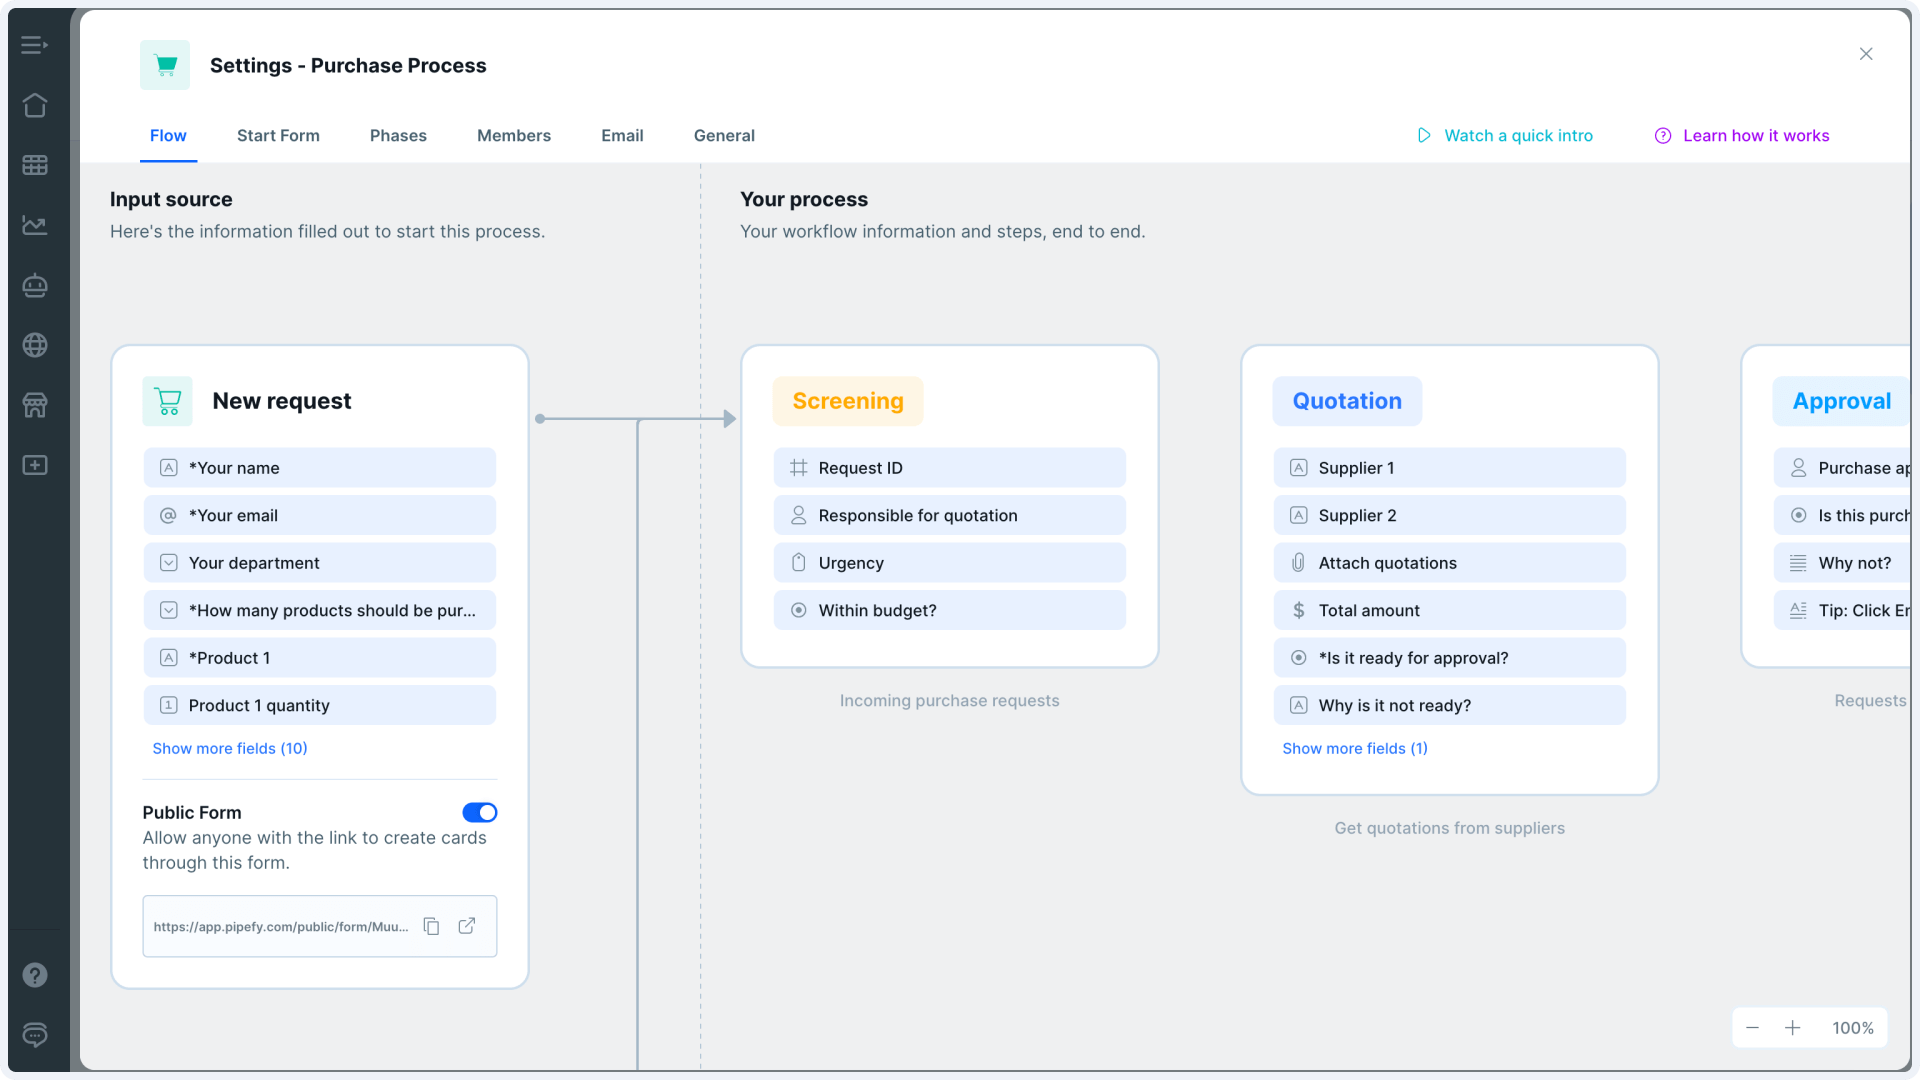Open public form in new tab icon

(x=467, y=926)
